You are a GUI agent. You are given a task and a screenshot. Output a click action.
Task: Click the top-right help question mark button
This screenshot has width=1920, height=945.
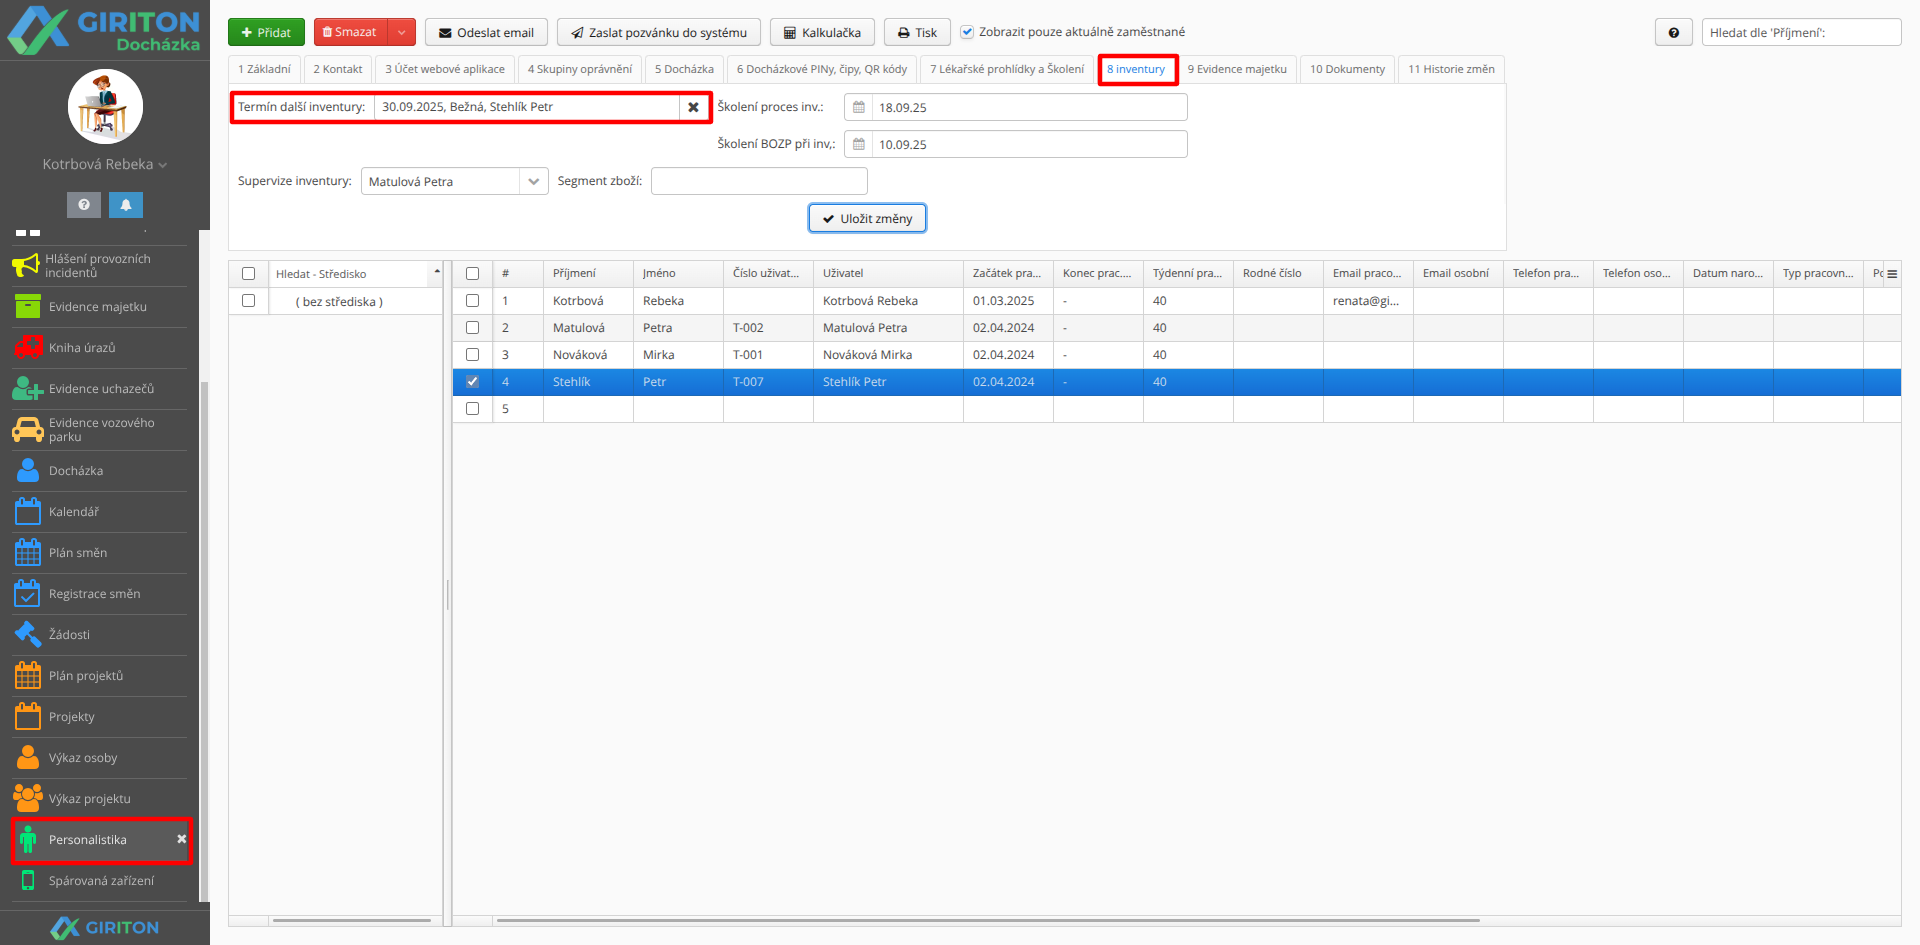1674,33
